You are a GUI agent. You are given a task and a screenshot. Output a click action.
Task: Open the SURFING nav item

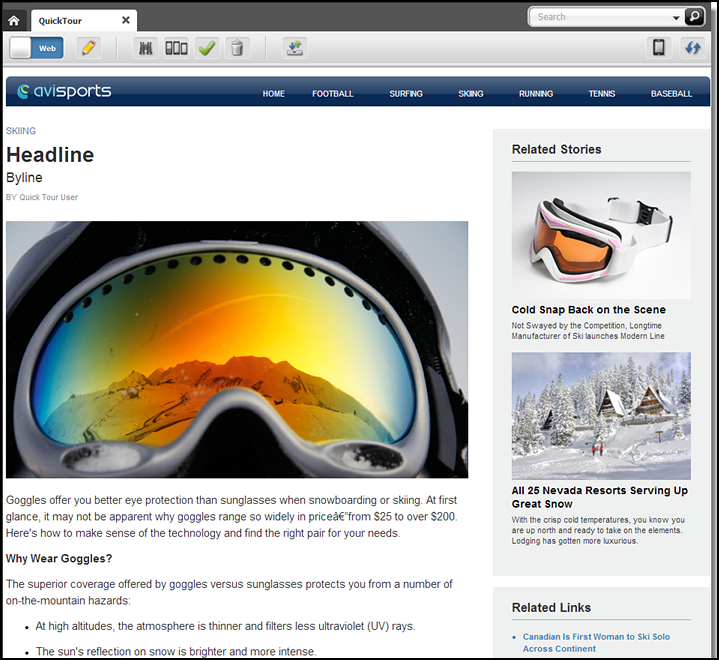tap(406, 94)
